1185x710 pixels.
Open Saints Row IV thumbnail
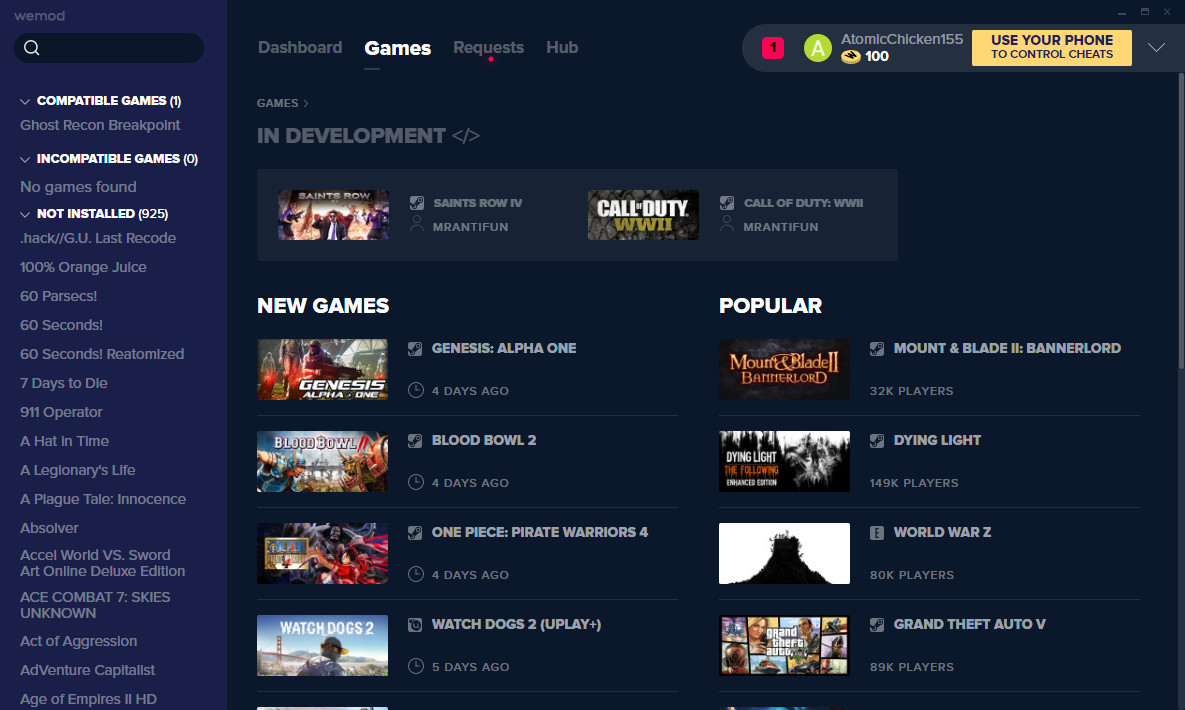[333, 215]
